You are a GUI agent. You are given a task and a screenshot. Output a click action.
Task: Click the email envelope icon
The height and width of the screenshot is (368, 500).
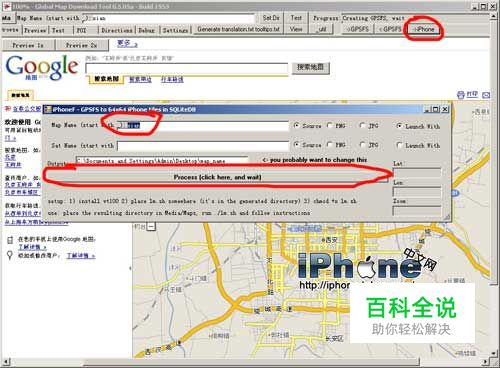486,95
